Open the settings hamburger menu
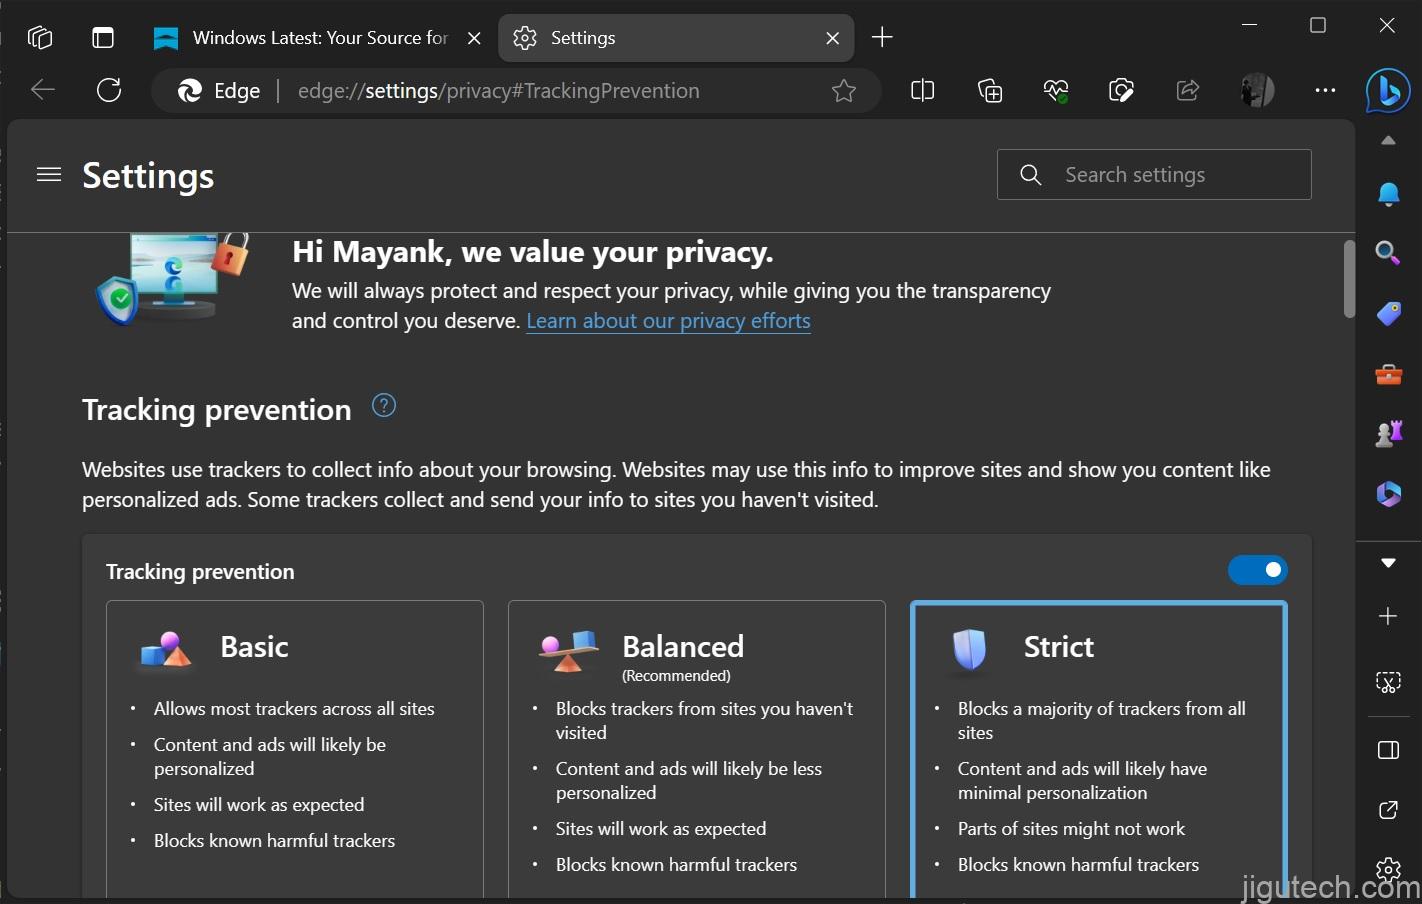The height and width of the screenshot is (904, 1422). (49, 175)
